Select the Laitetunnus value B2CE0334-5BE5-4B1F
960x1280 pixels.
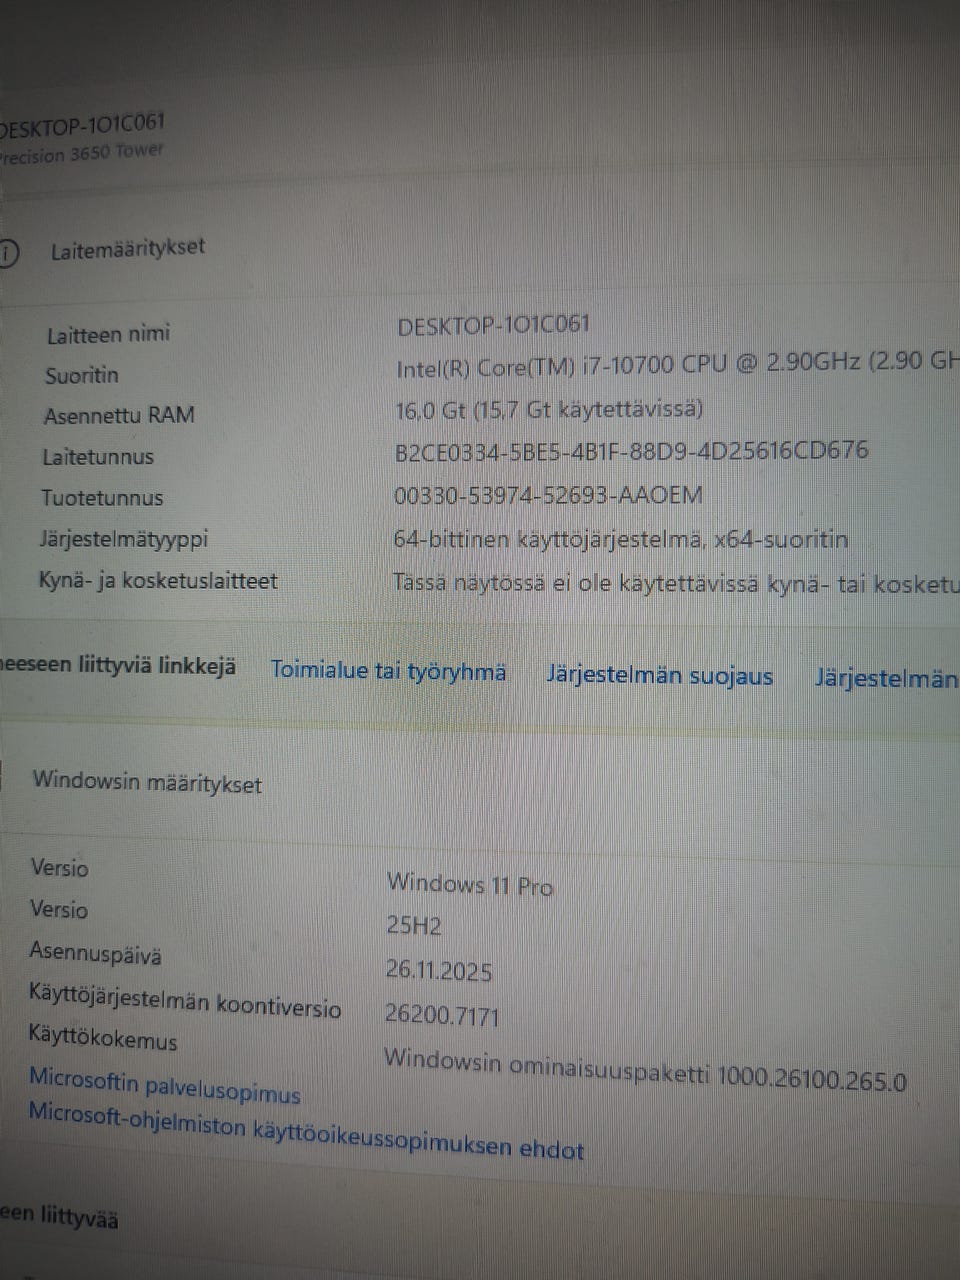point(631,451)
